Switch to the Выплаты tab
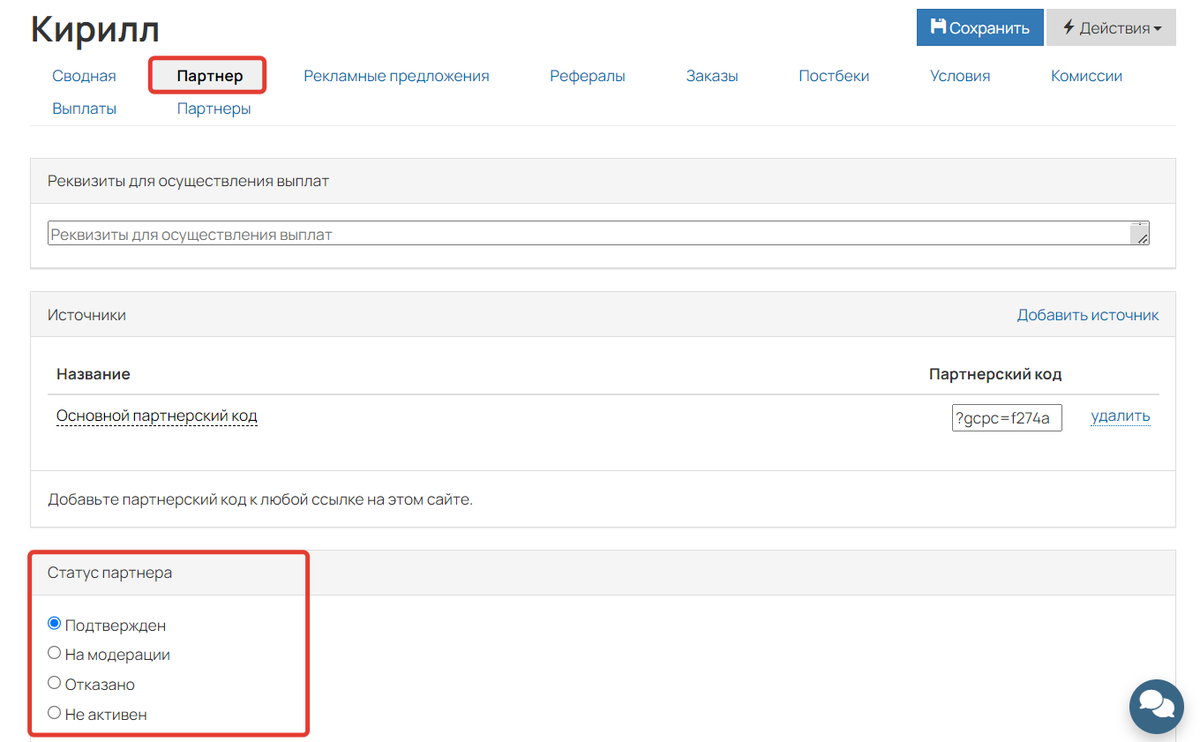The image size is (1200, 742). coord(84,109)
